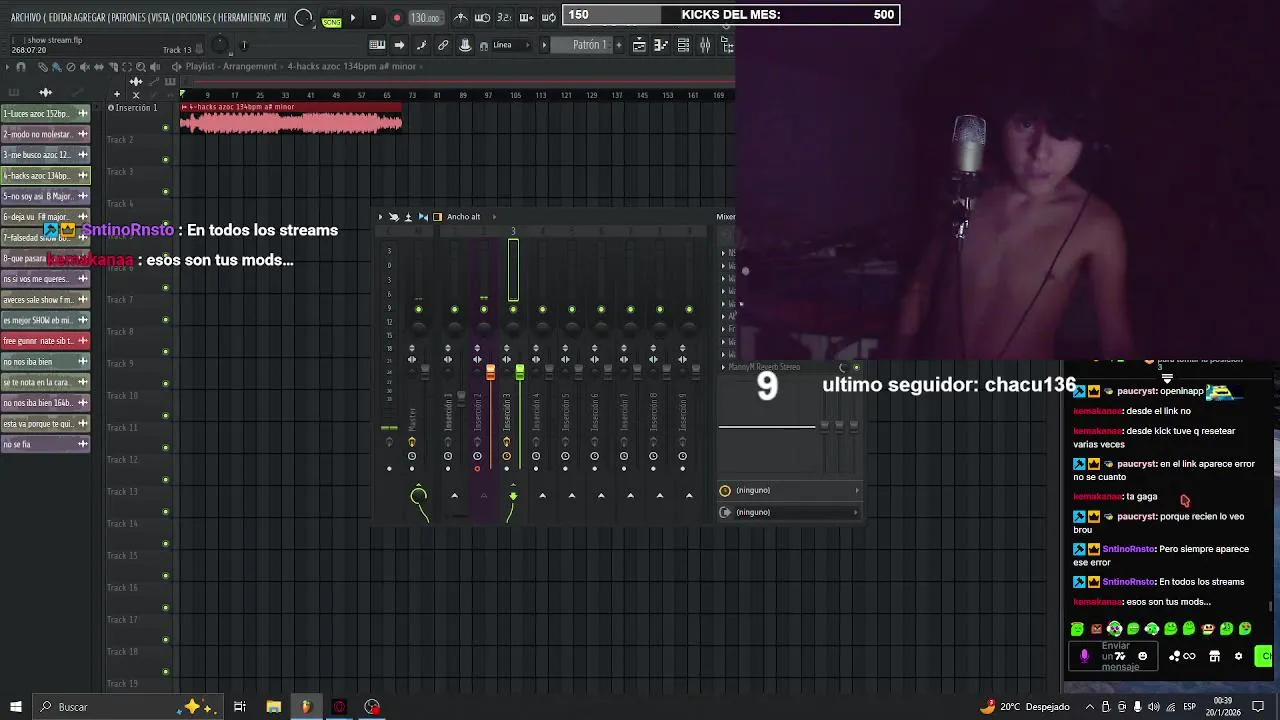Select the Inserción 4 mixer track

pos(536,411)
